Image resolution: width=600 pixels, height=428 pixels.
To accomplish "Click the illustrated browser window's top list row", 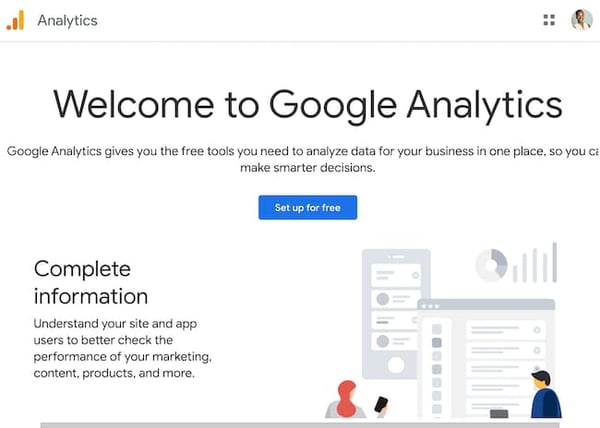I will 505,328.
